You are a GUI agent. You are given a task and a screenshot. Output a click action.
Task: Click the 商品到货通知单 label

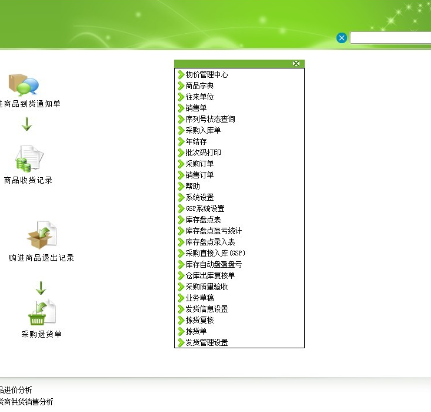pyautogui.click(x=30, y=104)
